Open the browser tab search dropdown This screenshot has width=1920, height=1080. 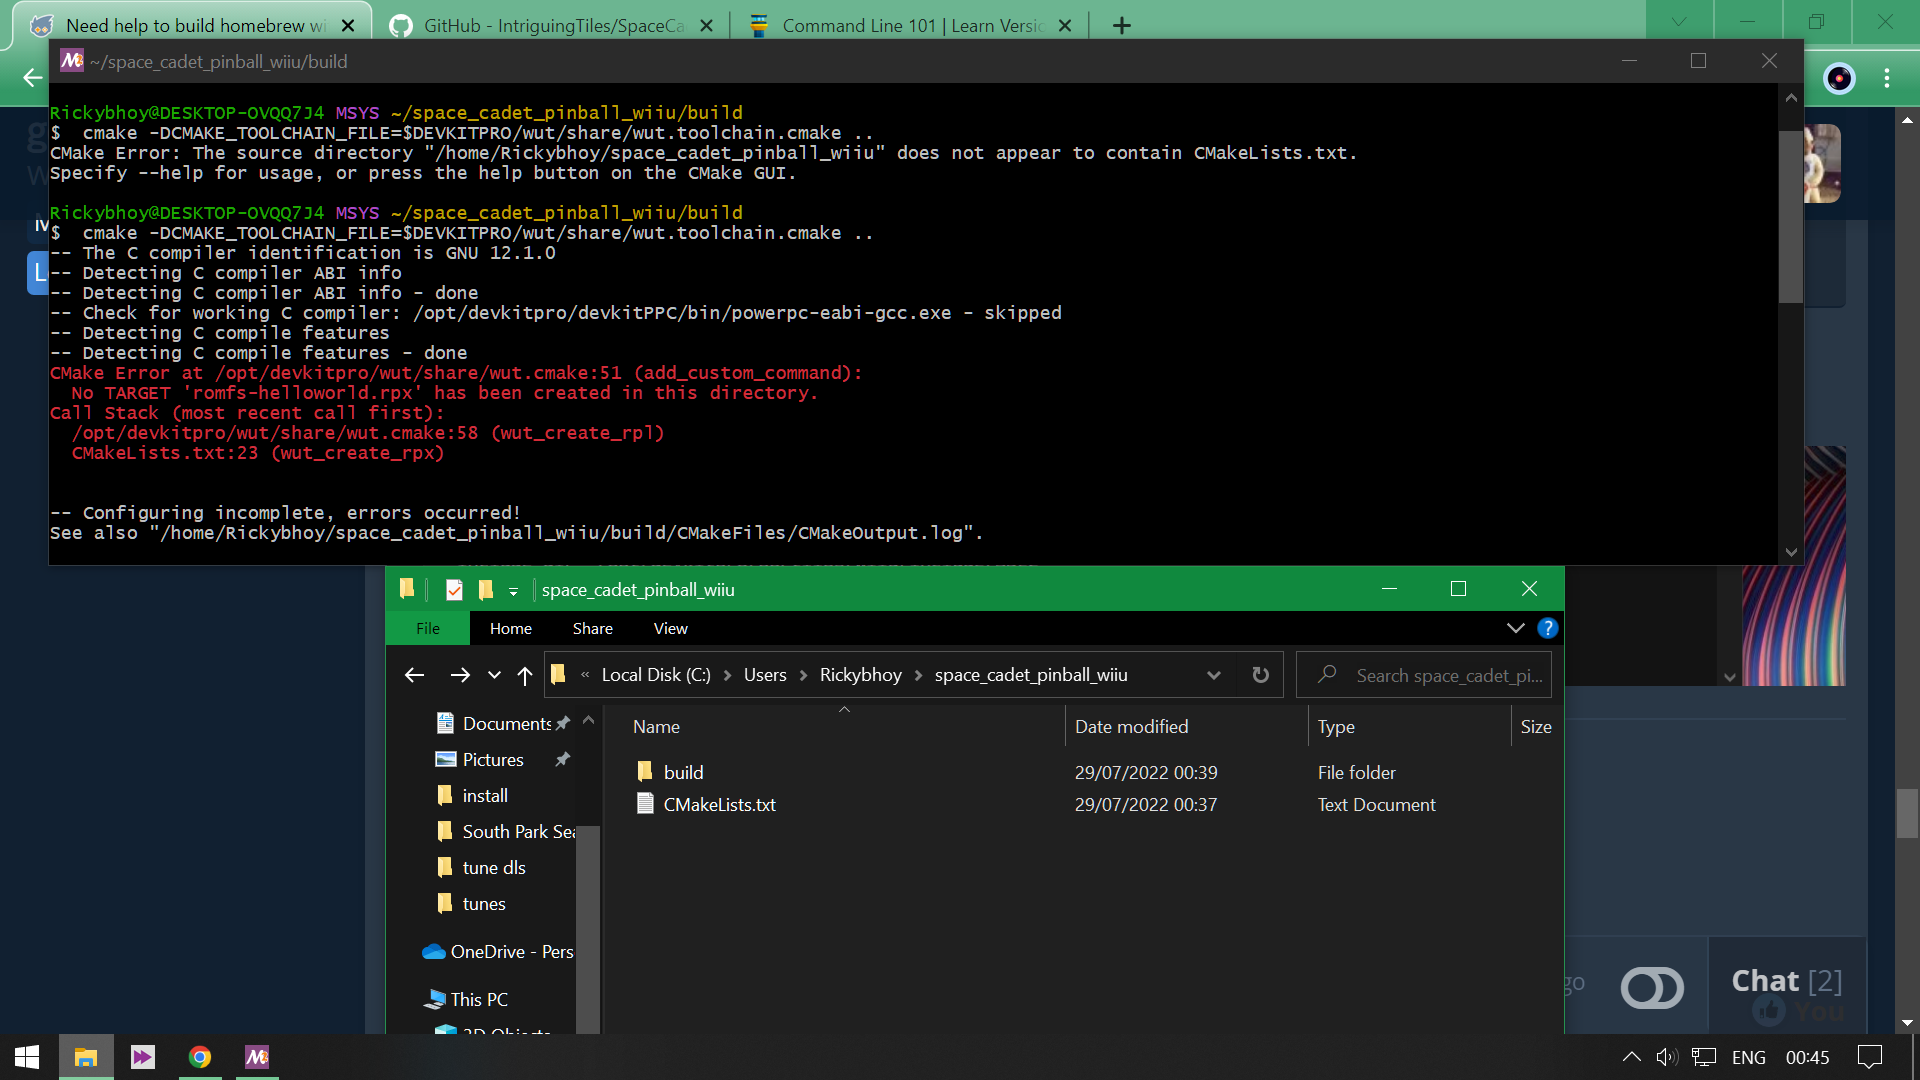(x=1679, y=21)
